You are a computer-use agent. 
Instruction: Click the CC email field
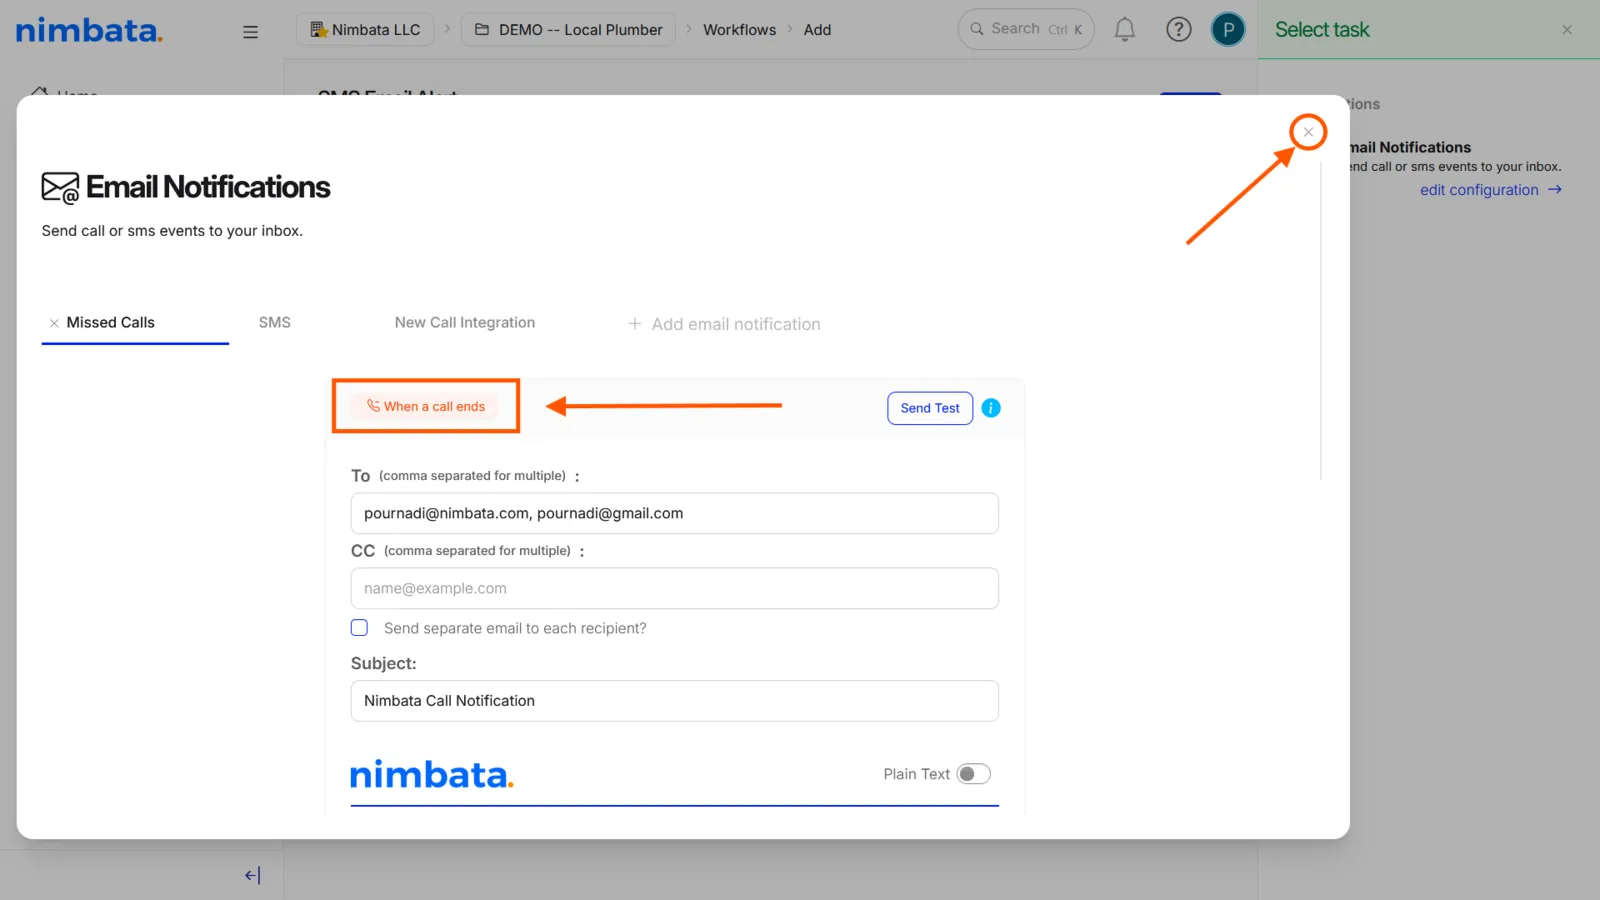(x=674, y=588)
